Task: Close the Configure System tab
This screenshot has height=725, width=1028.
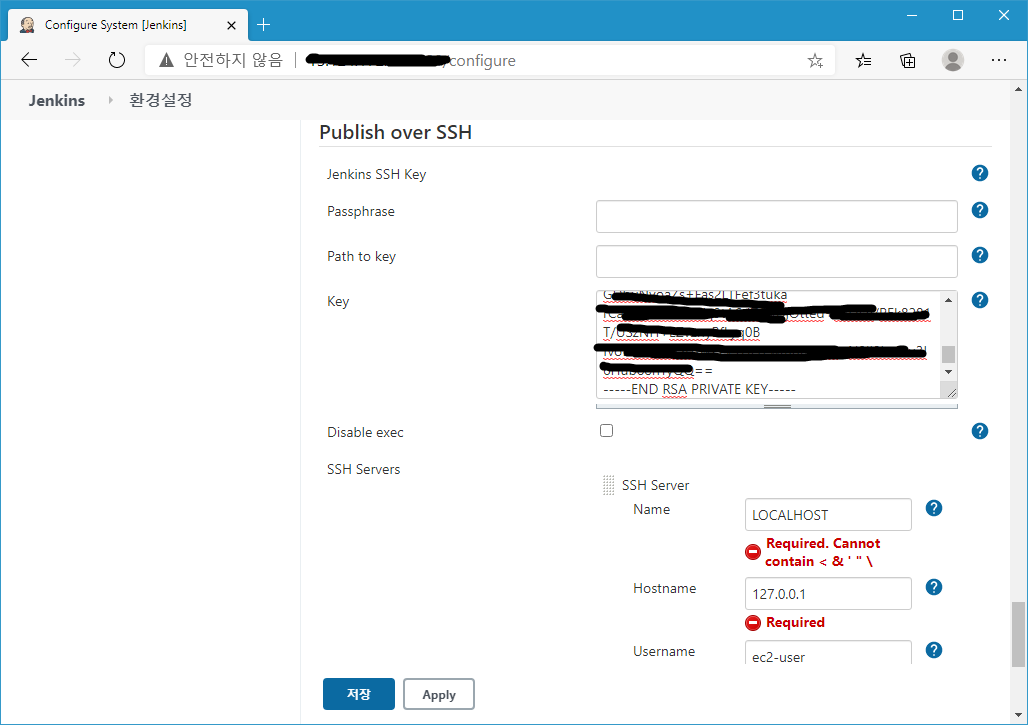Action: tap(231, 26)
